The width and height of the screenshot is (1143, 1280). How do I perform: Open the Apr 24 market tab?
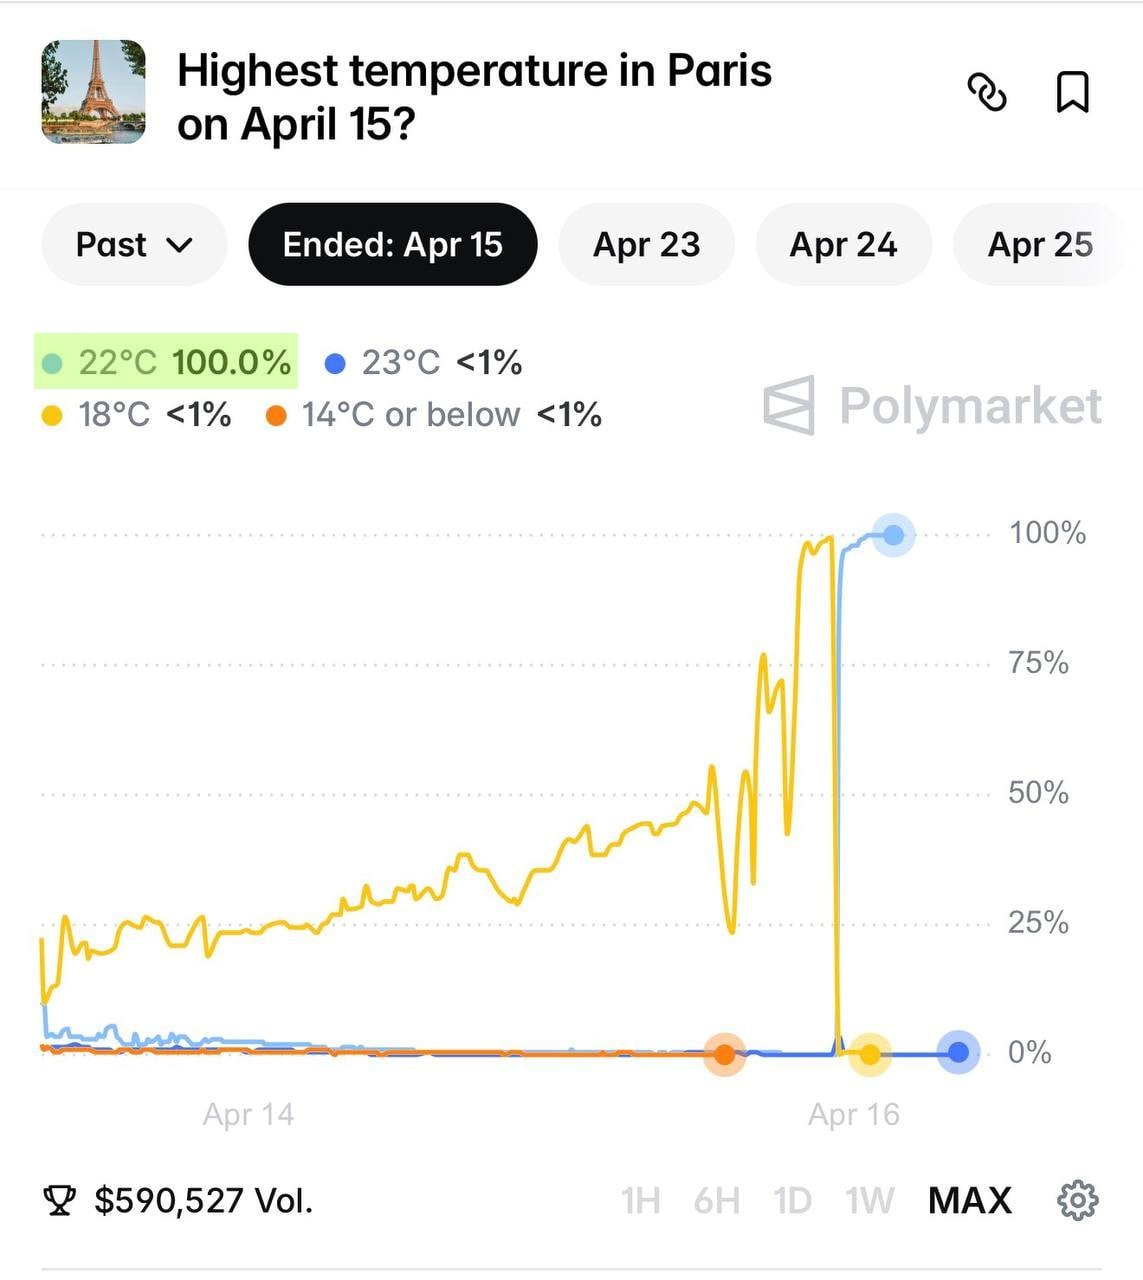click(x=843, y=245)
